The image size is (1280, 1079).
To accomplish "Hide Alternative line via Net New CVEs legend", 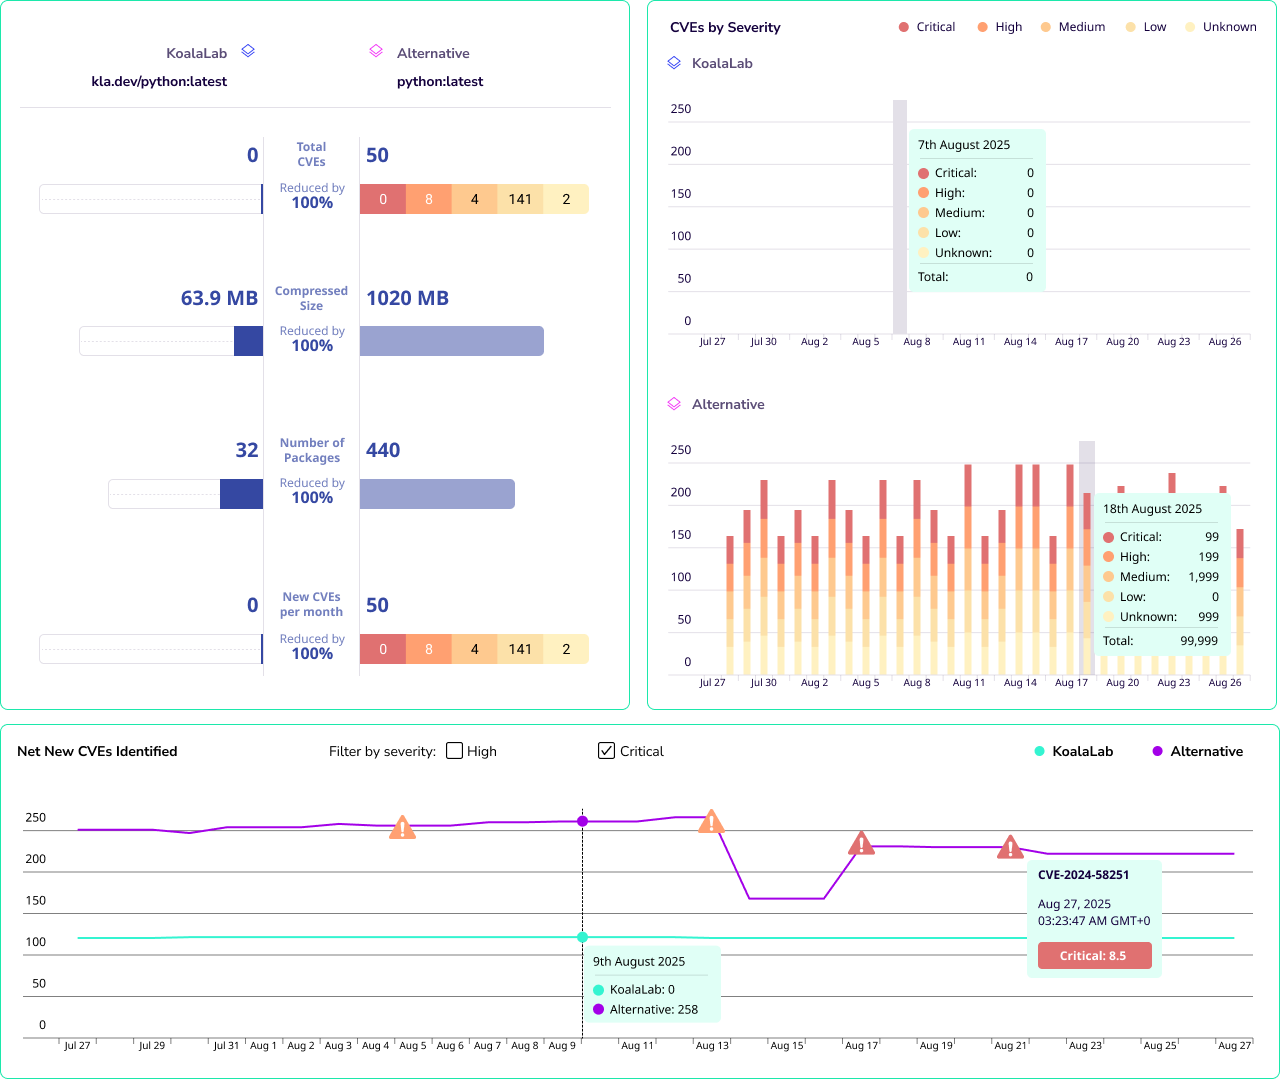I will click(x=1197, y=751).
